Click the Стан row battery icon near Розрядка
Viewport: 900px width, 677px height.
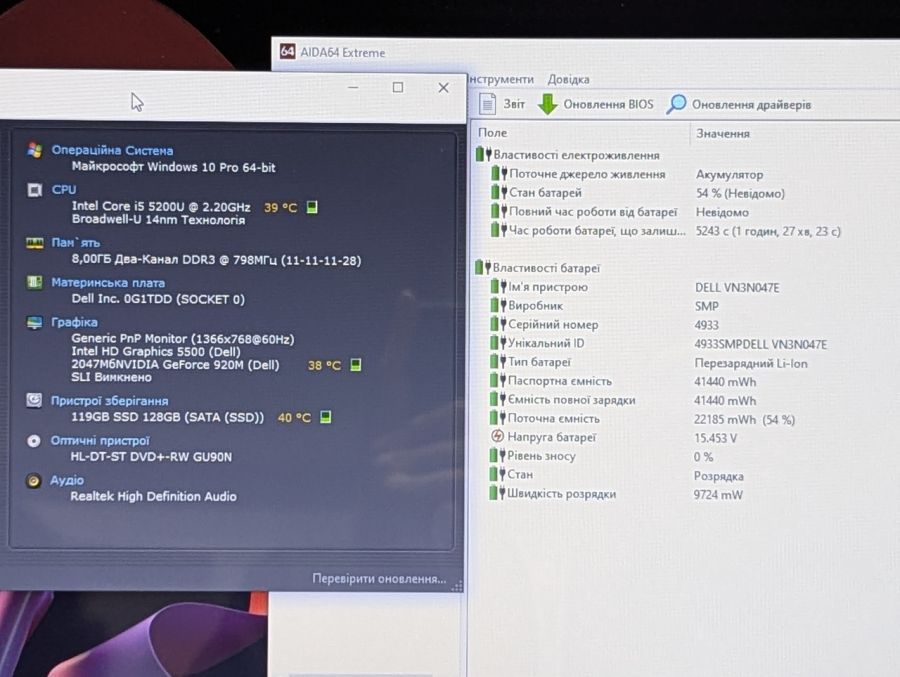pos(497,474)
